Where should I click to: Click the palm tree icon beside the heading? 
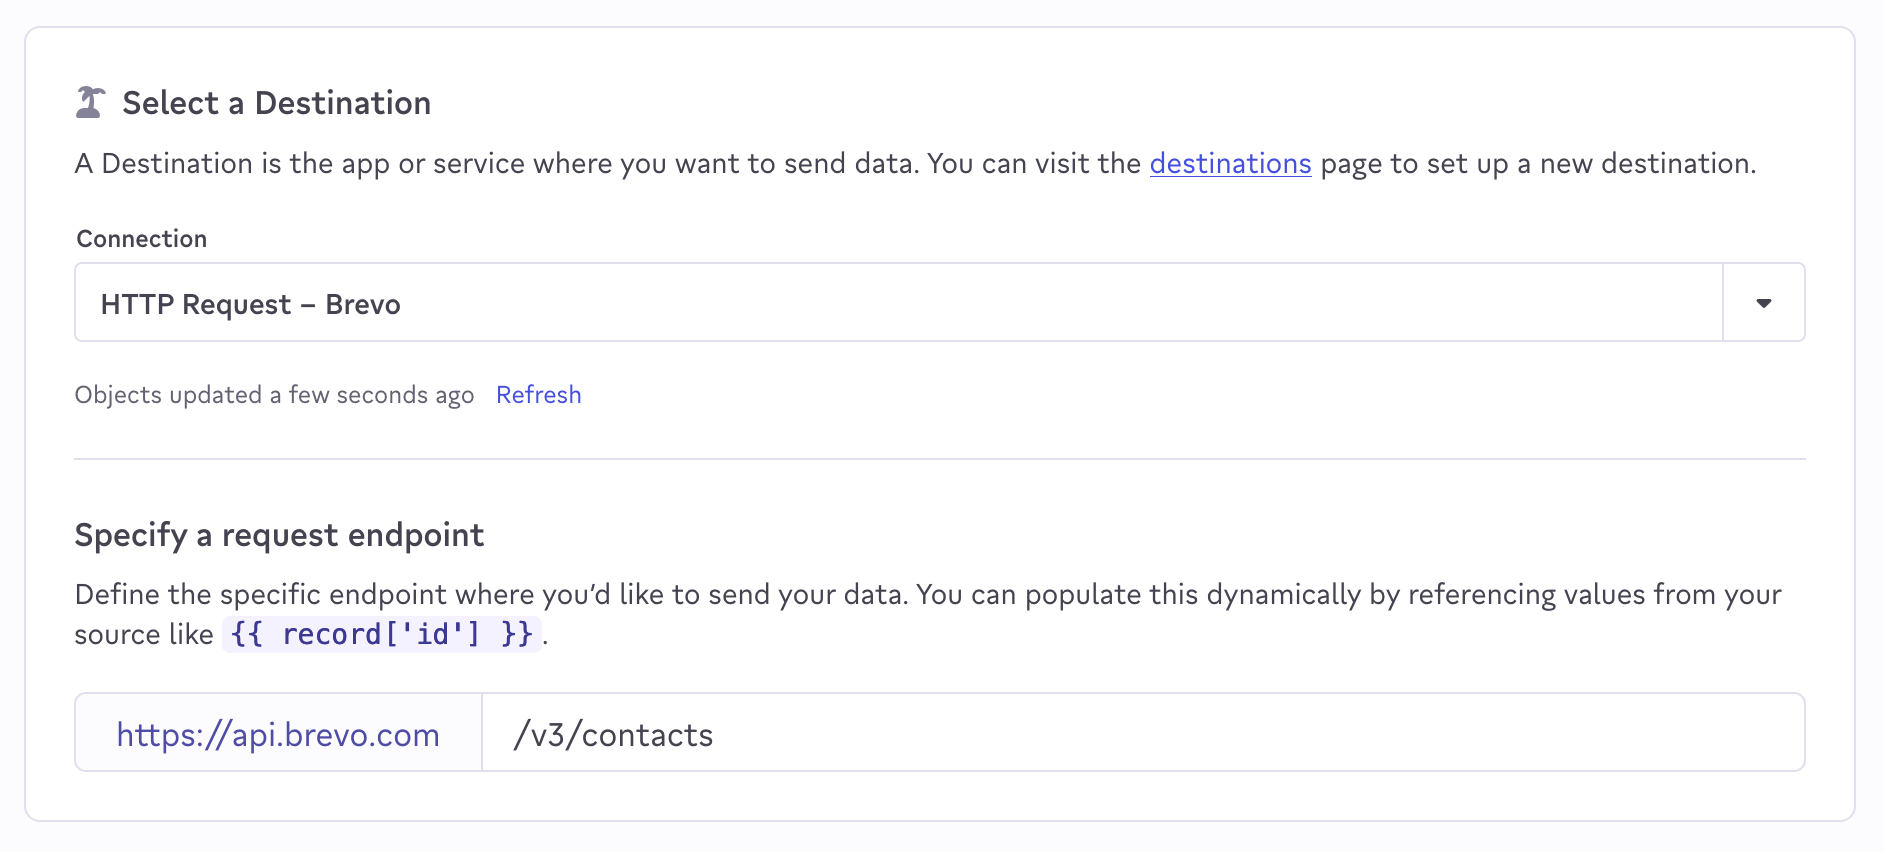pos(90,103)
